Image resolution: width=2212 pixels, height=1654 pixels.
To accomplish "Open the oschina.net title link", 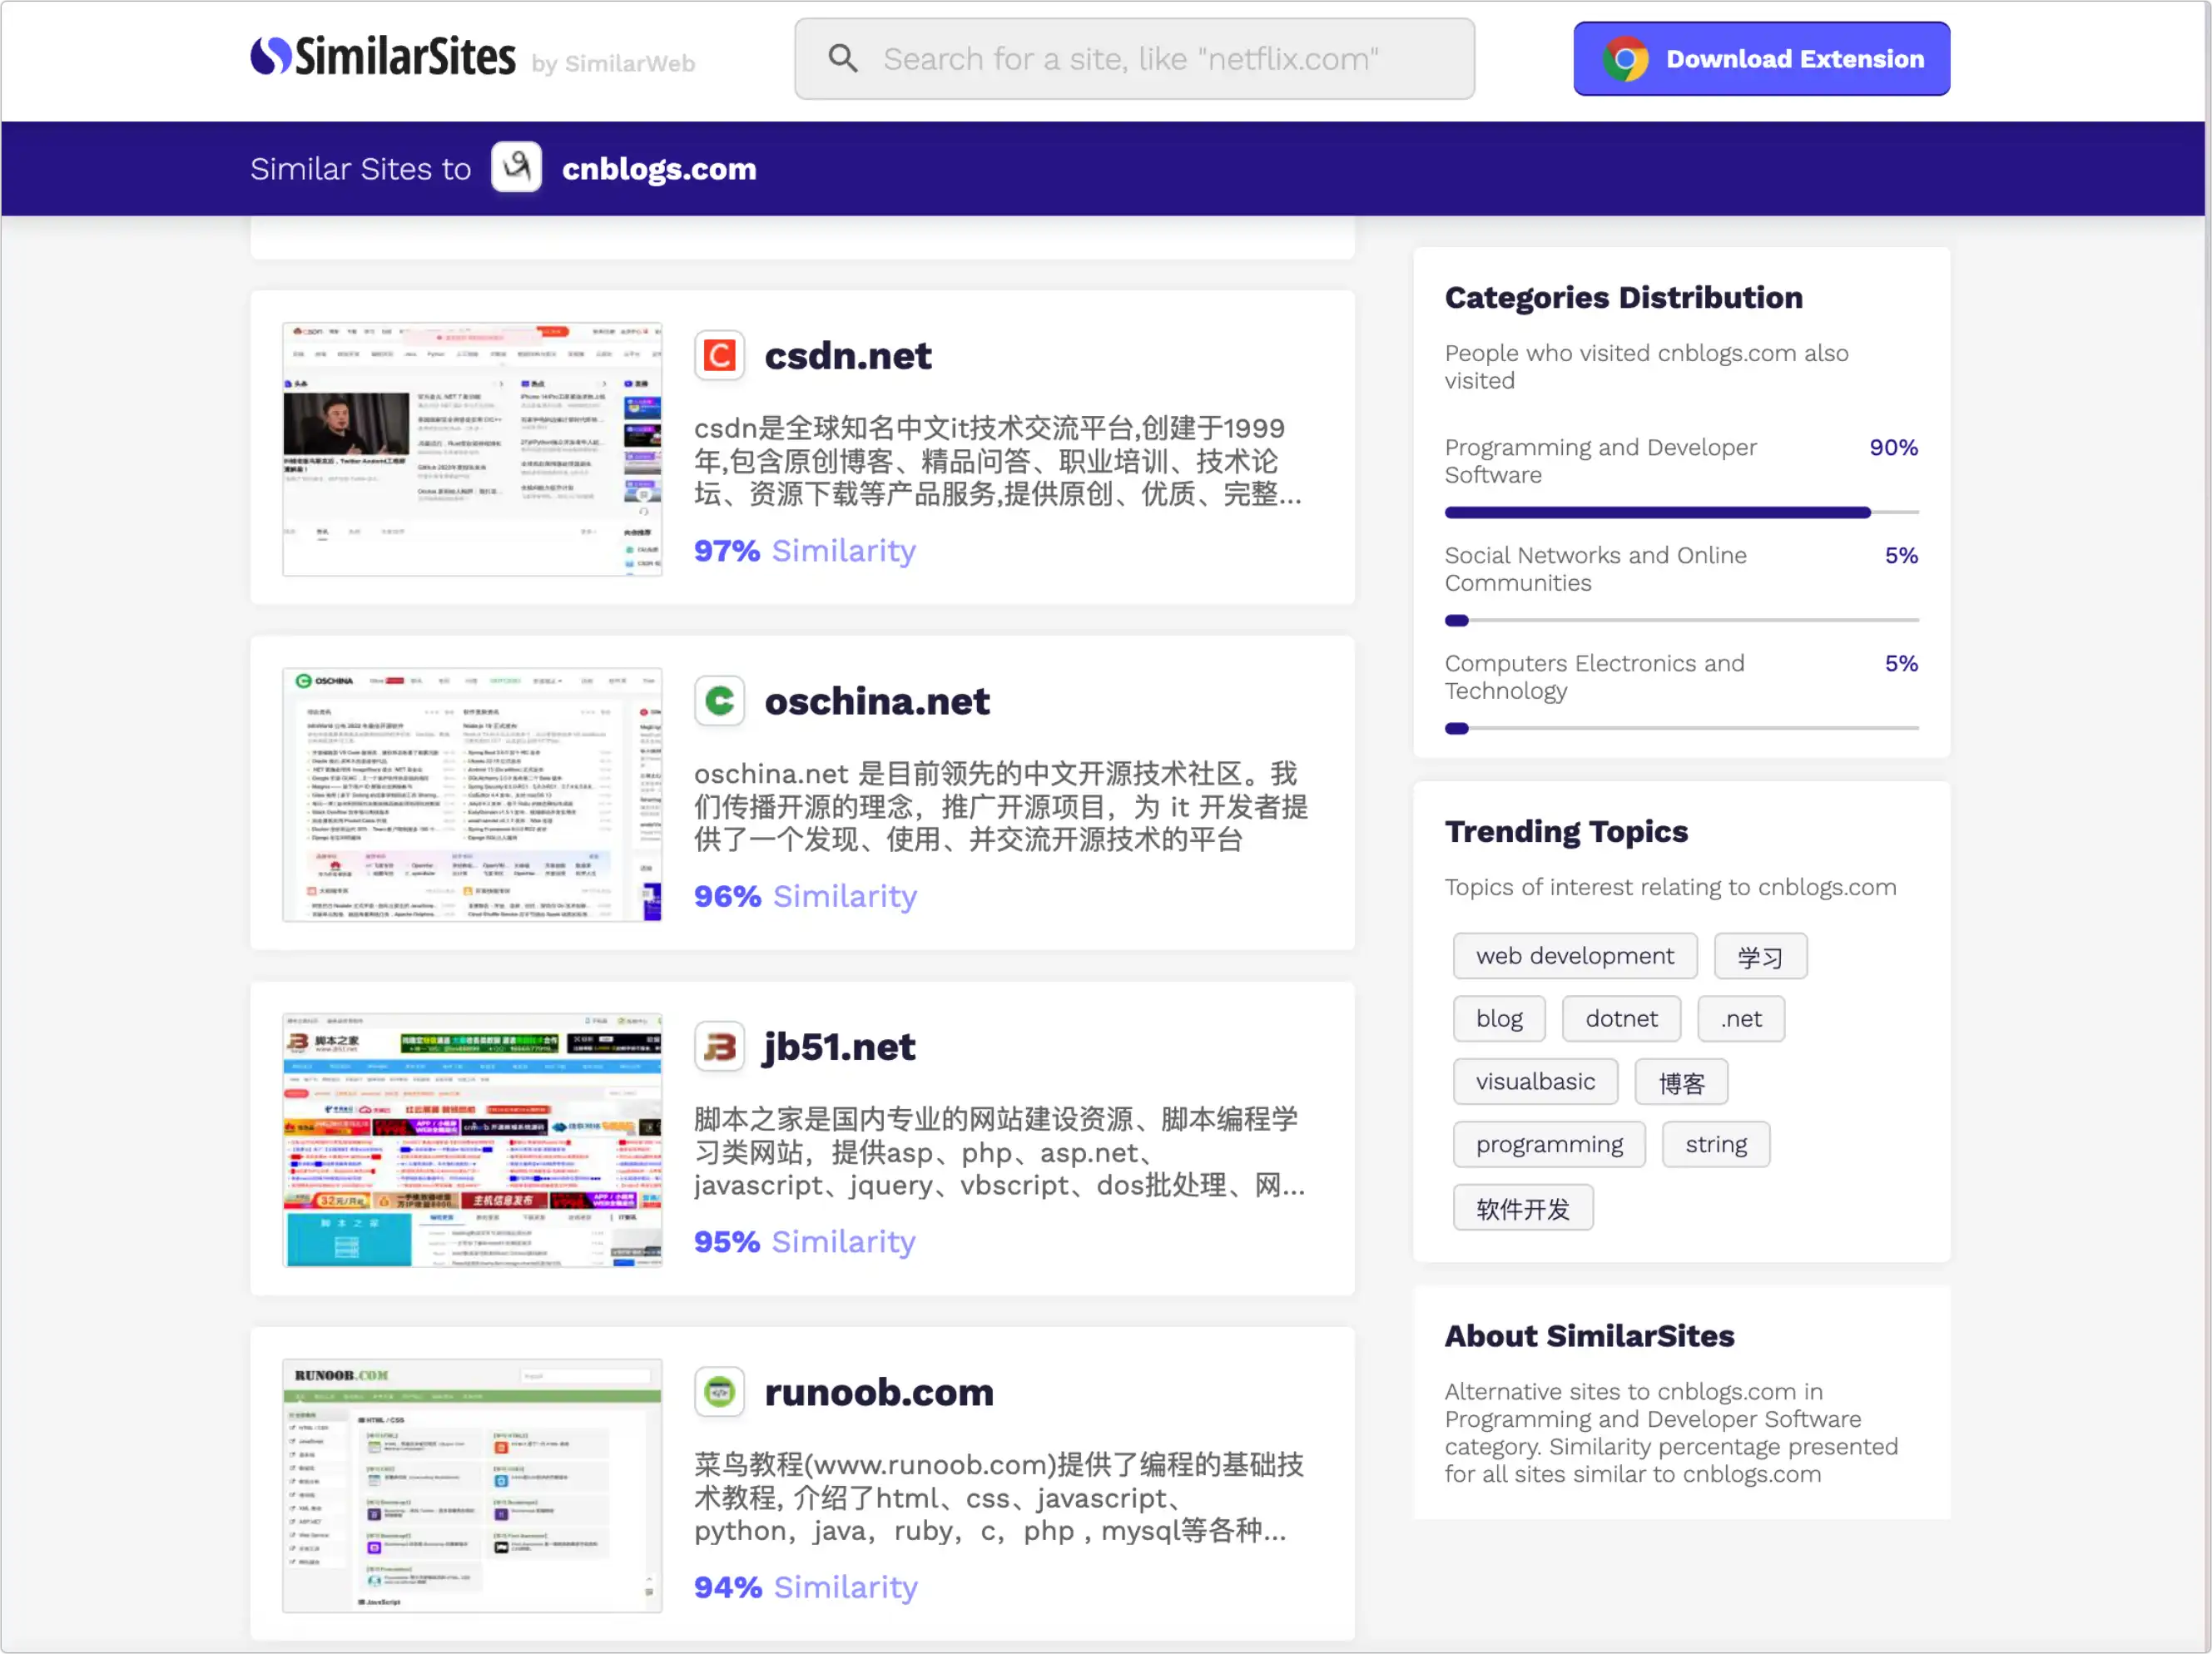I will pyautogui.click(x=876, y=701).
